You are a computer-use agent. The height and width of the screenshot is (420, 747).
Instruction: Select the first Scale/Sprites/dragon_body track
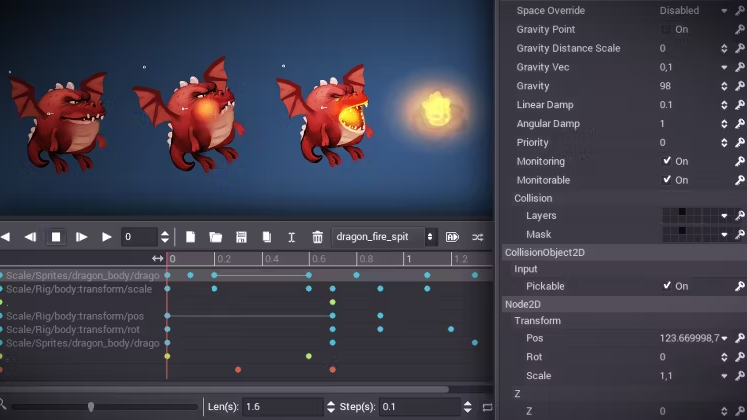tap(82, 276)
